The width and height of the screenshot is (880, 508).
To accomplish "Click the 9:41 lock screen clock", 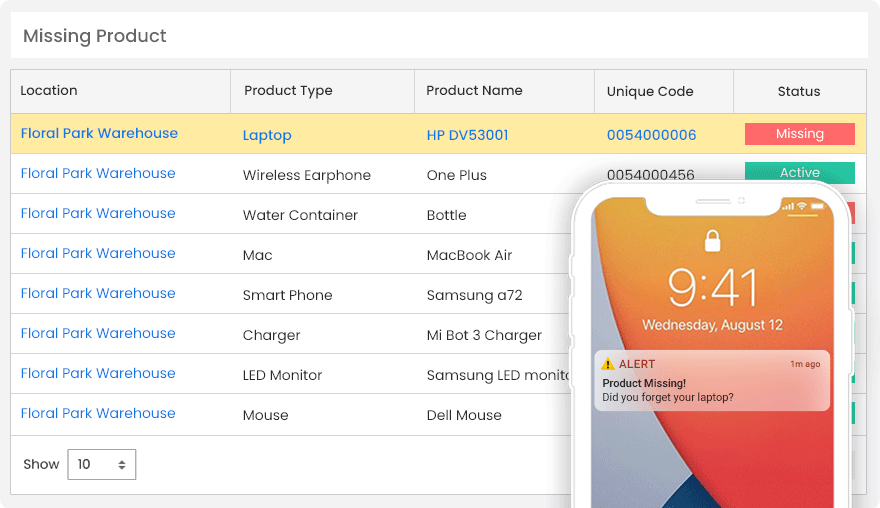I will pyautogui.click(x=712, y=289).
